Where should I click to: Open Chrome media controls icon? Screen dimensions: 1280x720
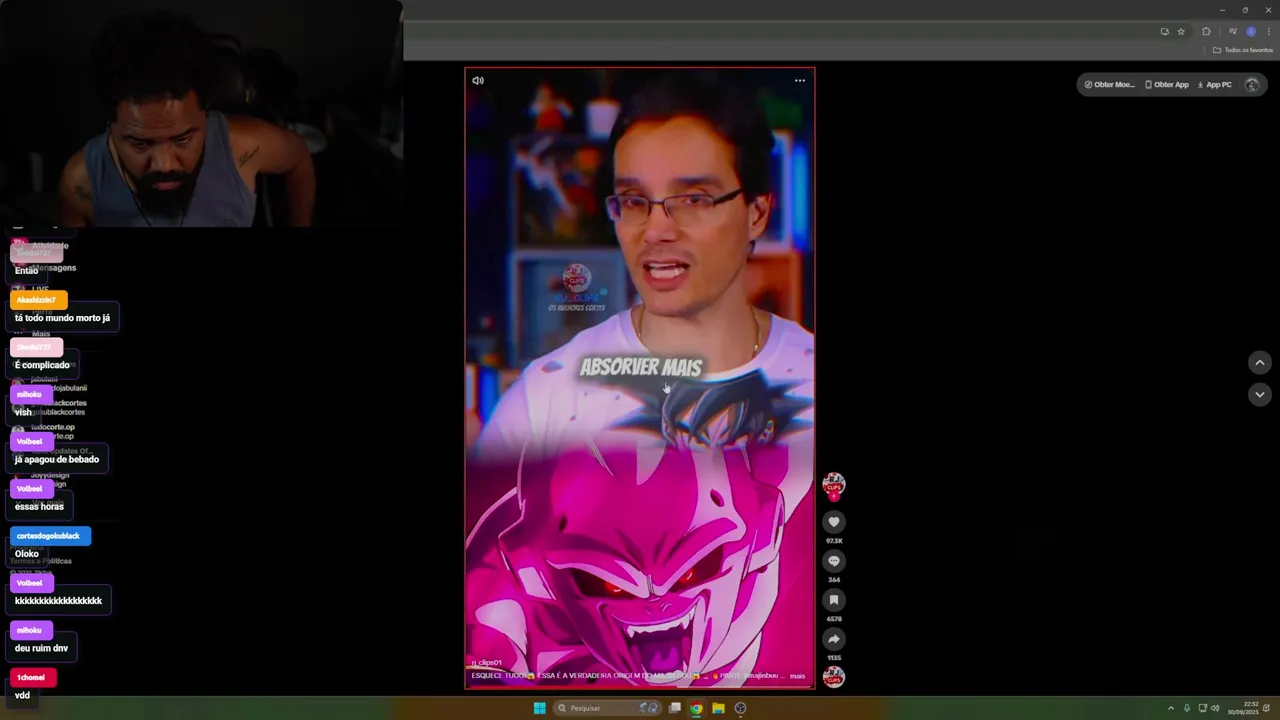[1233, 32]
